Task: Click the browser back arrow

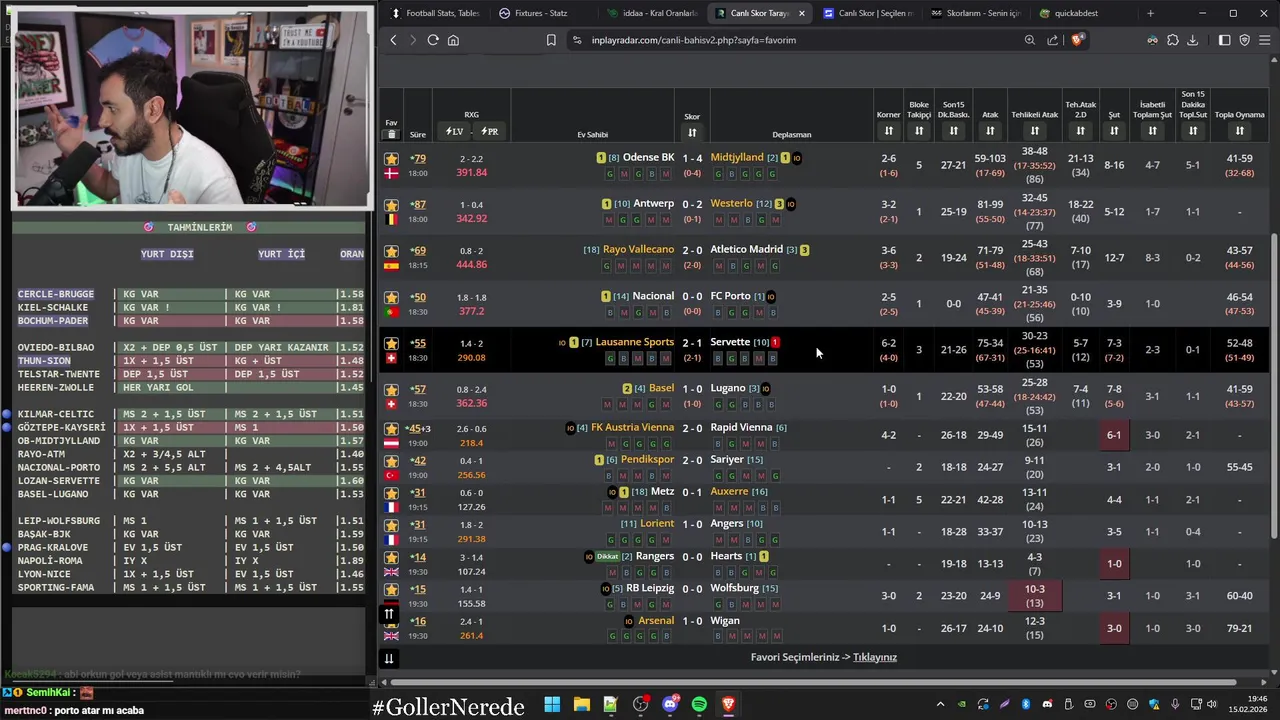Action: [x=393, y=40]
